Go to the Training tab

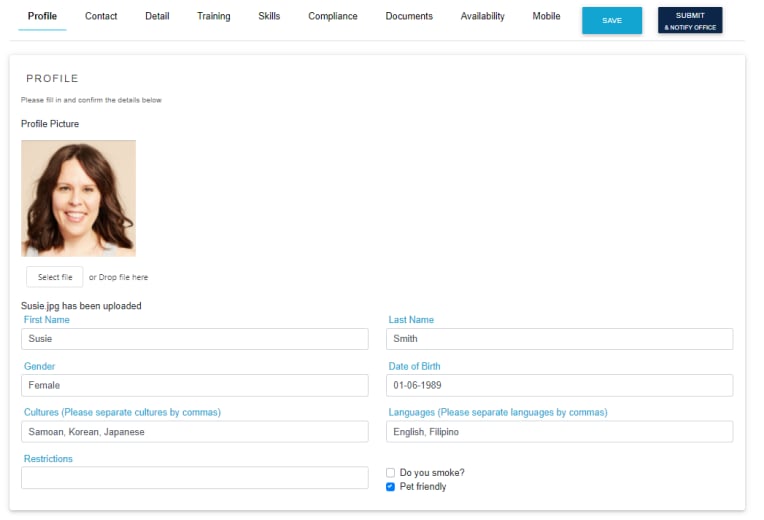pyautogui.click(x=213, y=16)
